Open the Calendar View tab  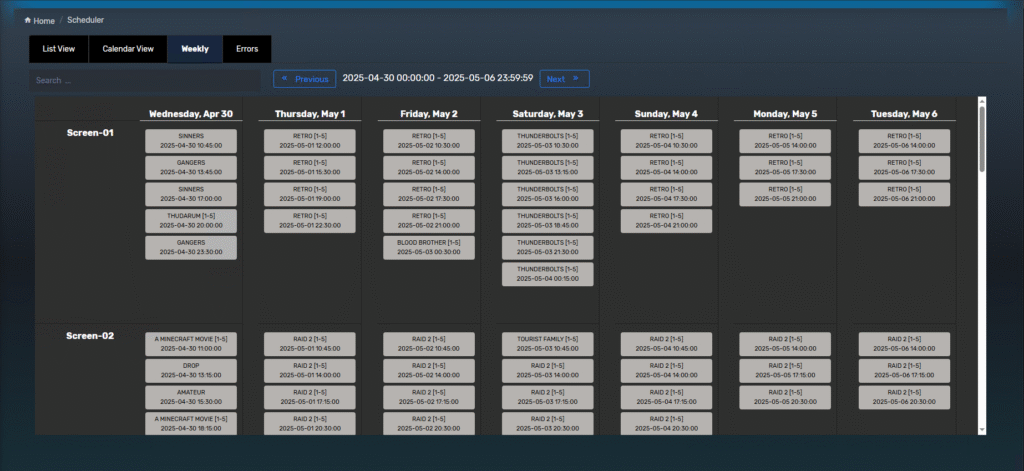click(x=128, y=49)
